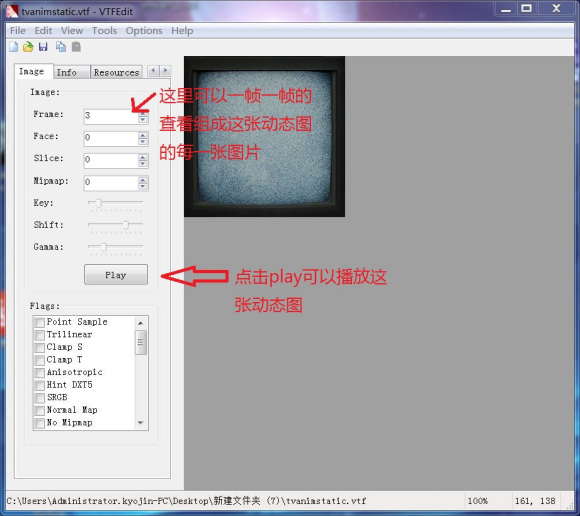580x516 pixels.
Task: Enable the Trilinear flag
Action: 40,335
